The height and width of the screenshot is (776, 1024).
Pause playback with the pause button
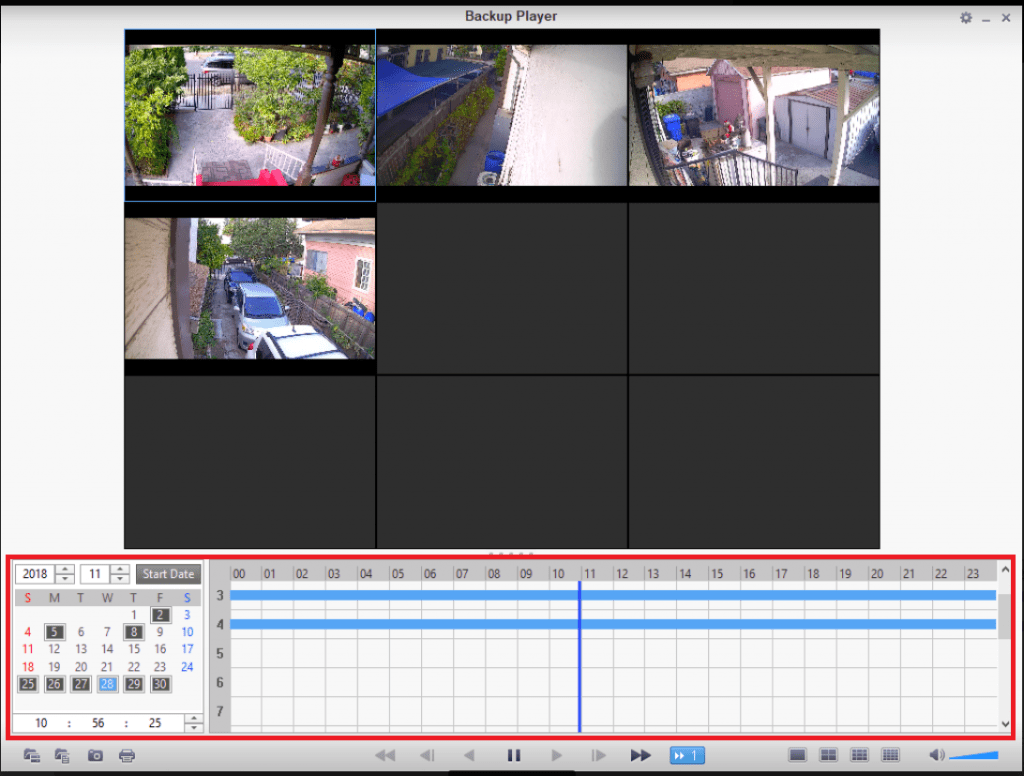(514, 755)
